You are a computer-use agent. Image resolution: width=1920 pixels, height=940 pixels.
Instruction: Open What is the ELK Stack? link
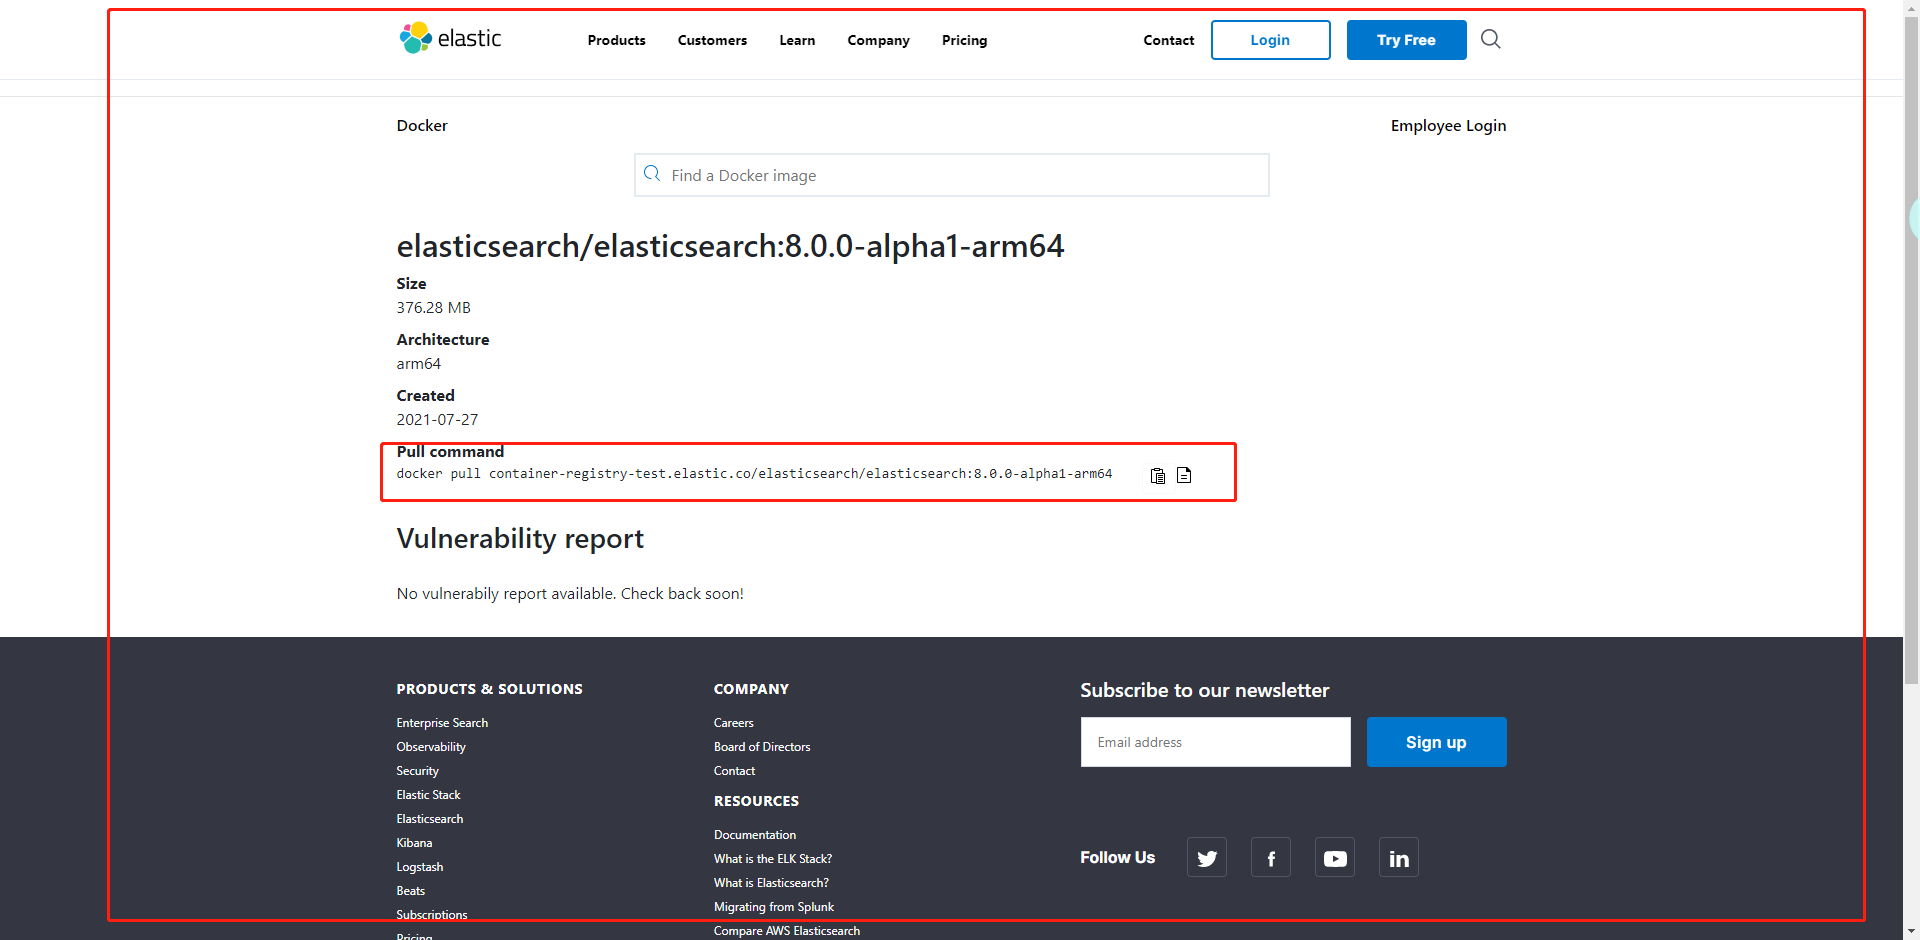(x=773, y=859)
